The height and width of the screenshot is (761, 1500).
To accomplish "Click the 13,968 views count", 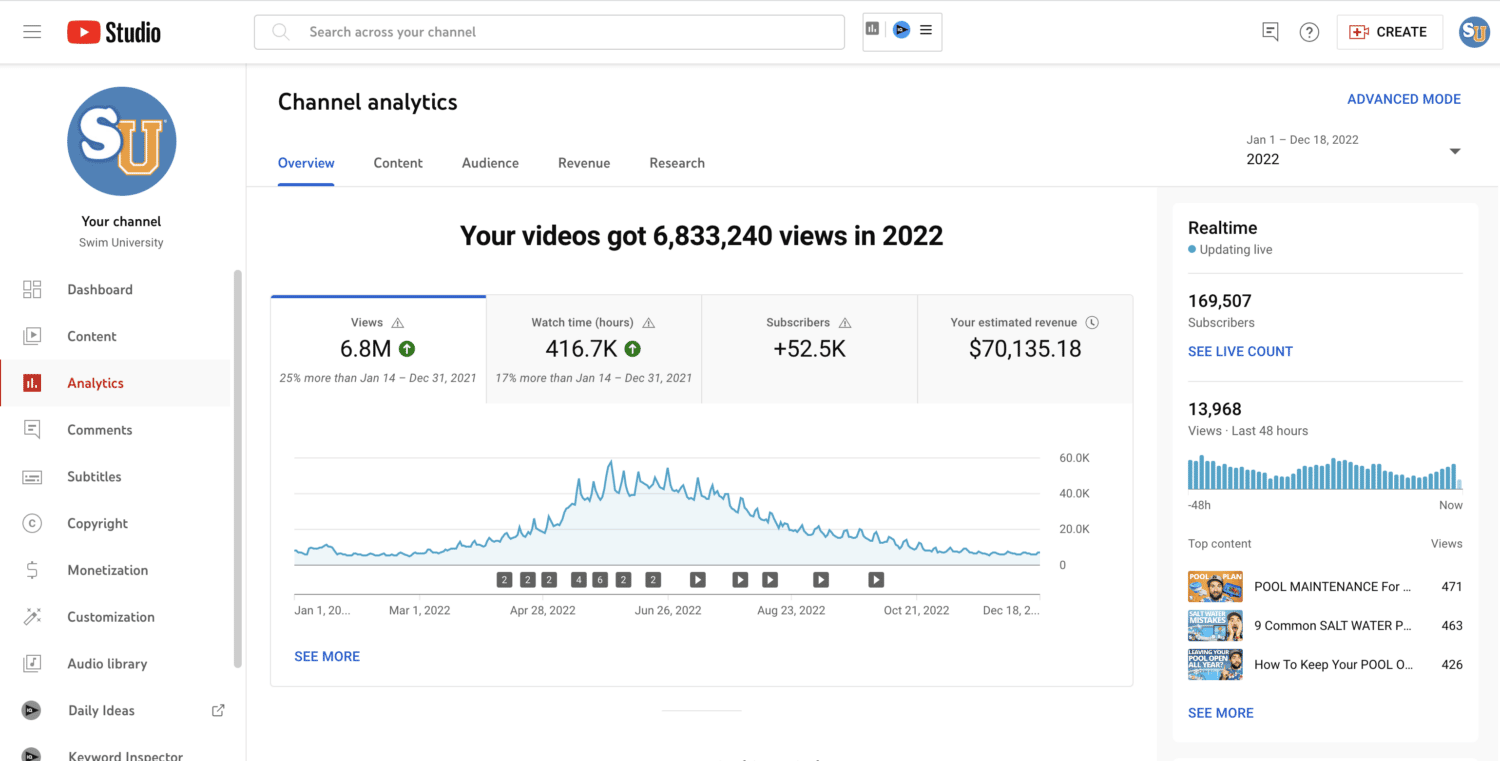I will coord(1214,409).
